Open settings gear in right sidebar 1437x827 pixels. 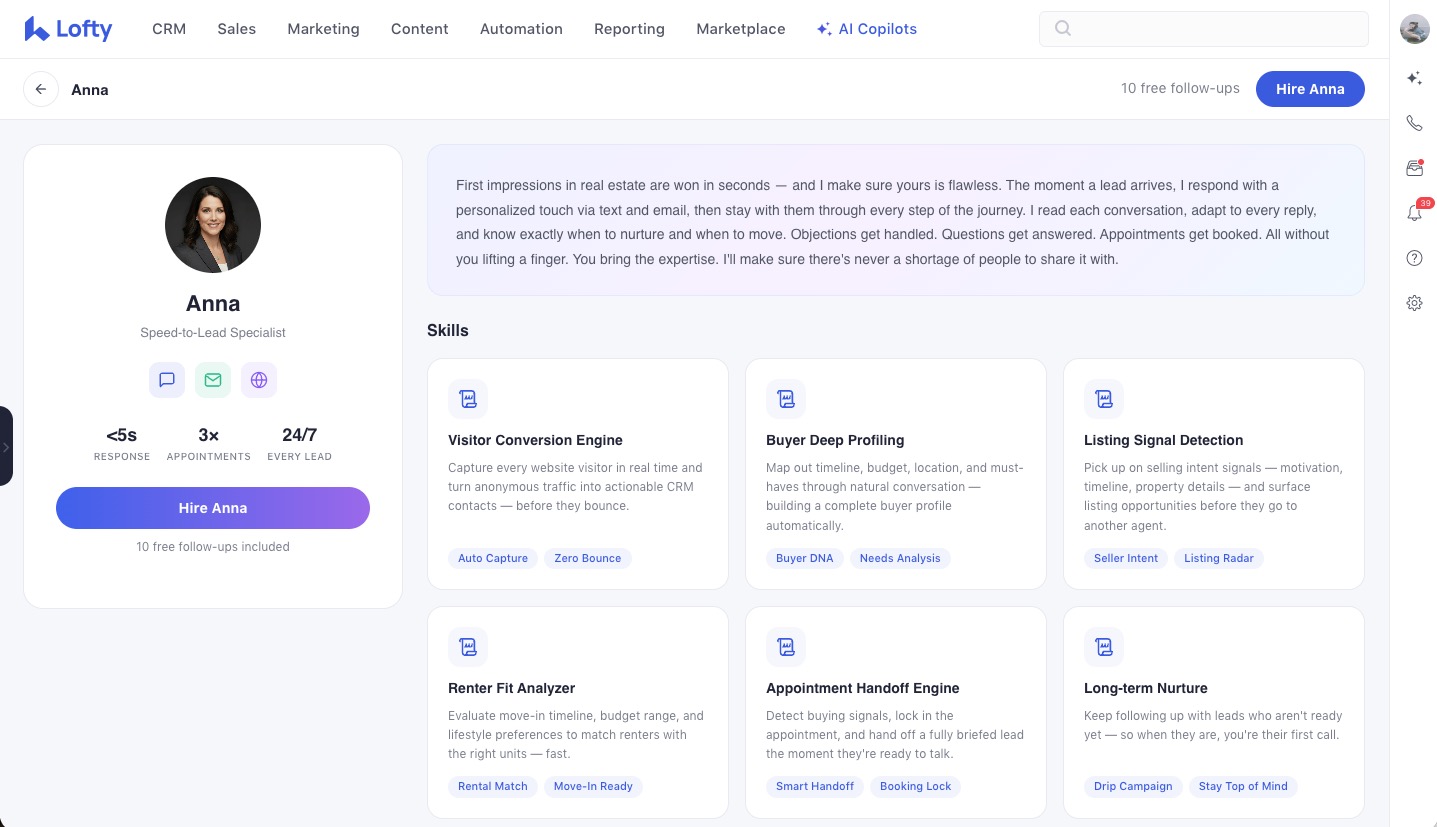[1414, 303]
